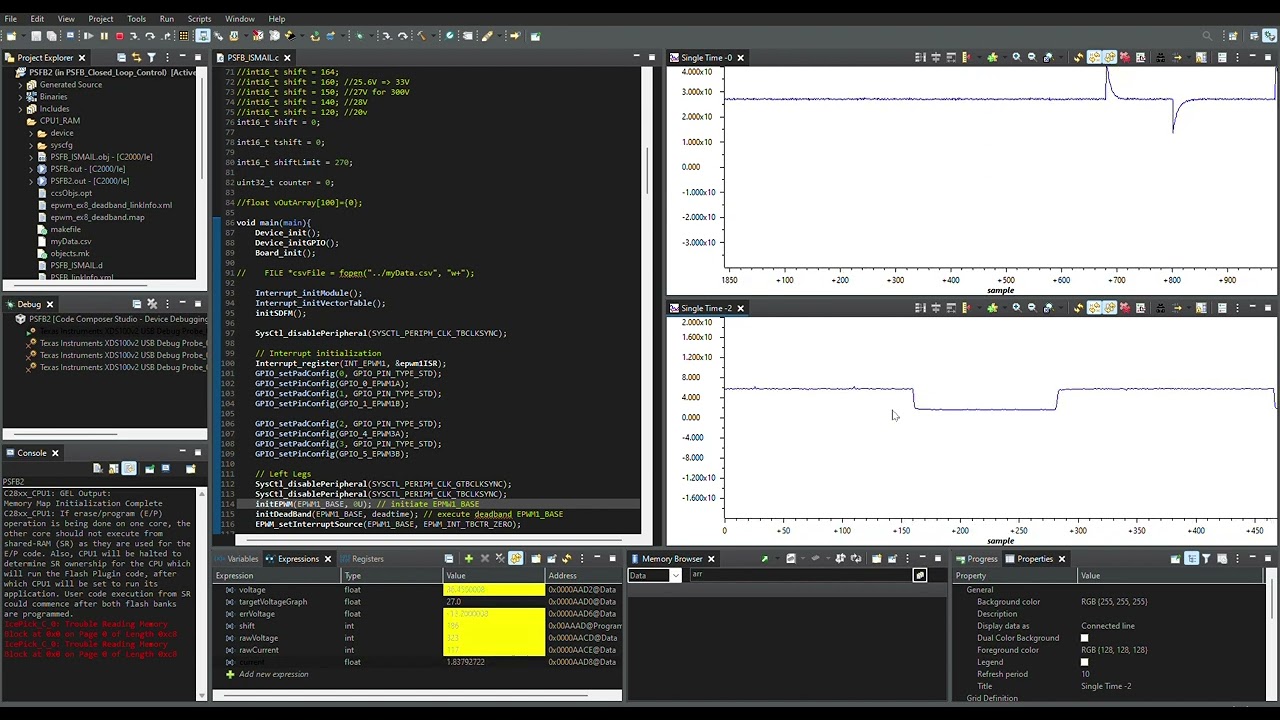Click Add new expression link
1280x720 pixels.
click(273, 674)
